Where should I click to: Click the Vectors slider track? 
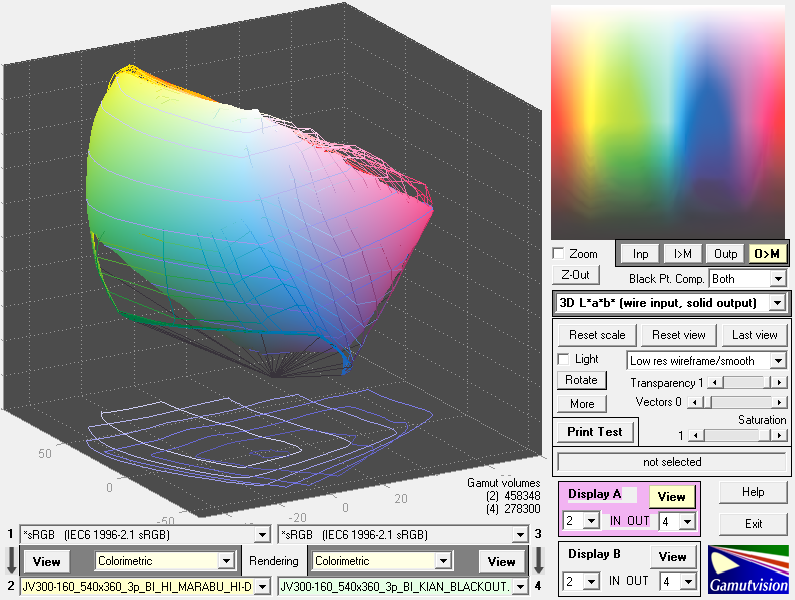click(737, 402)
